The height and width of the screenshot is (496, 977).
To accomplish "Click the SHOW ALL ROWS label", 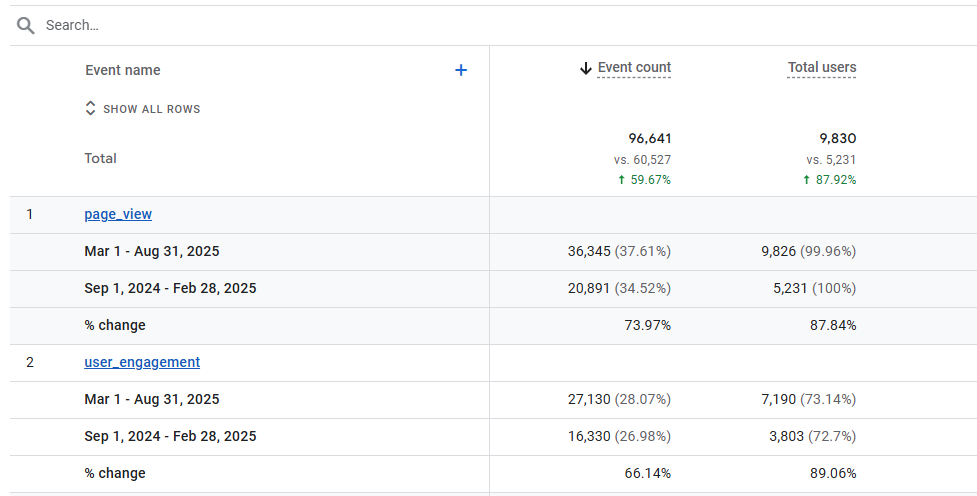I will click(x=151, y=109).
